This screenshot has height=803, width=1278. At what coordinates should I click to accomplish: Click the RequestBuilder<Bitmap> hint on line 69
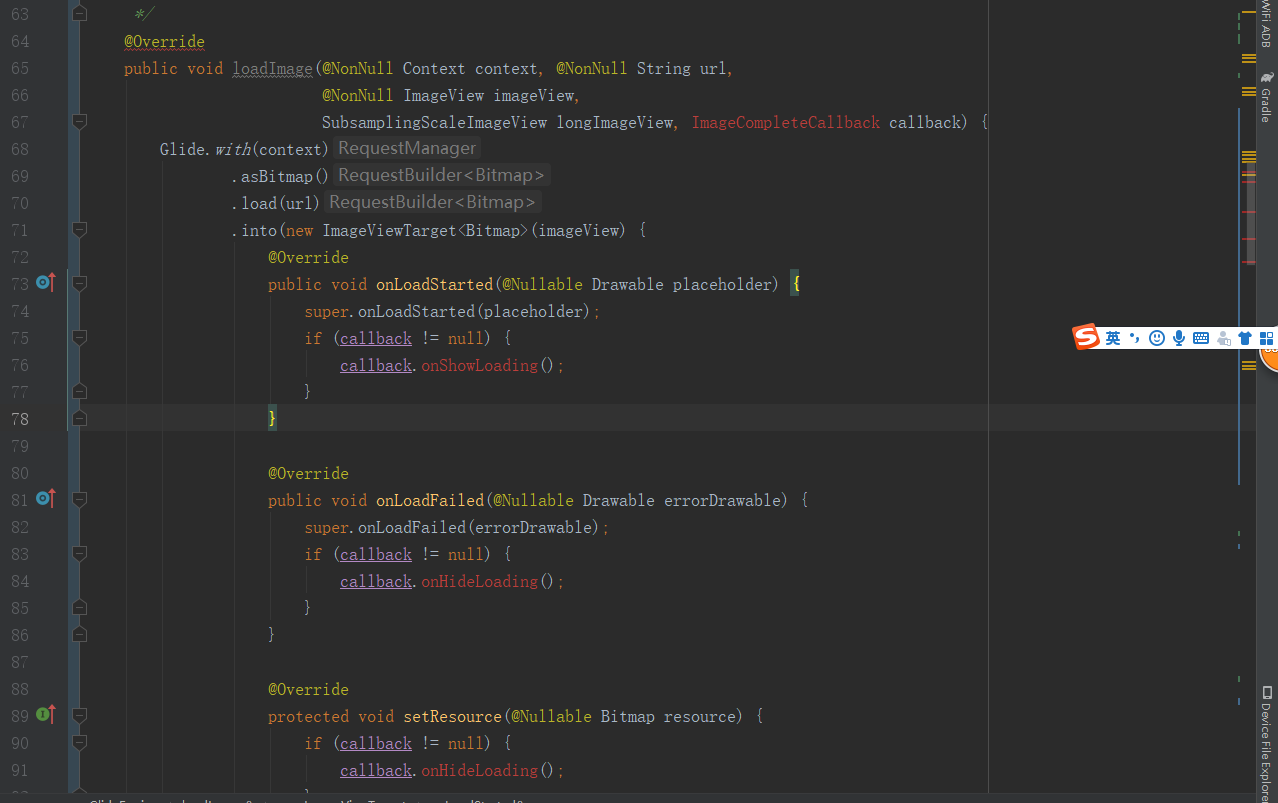442,175
